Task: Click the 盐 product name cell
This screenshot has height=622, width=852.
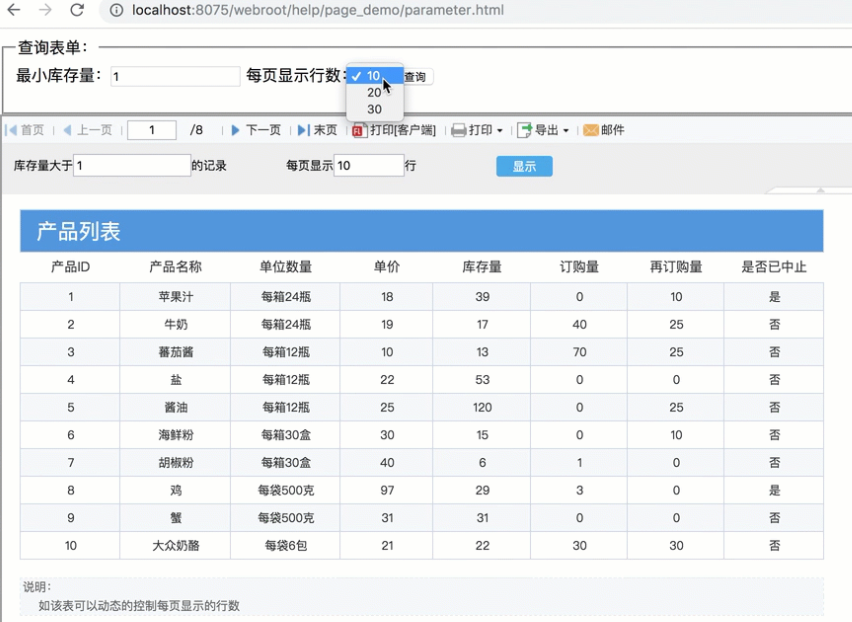Action: coord(176,380)
